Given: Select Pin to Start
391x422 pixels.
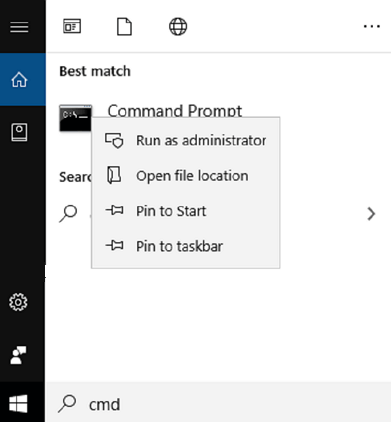Looking at the screenshot, I should [186, 211].
